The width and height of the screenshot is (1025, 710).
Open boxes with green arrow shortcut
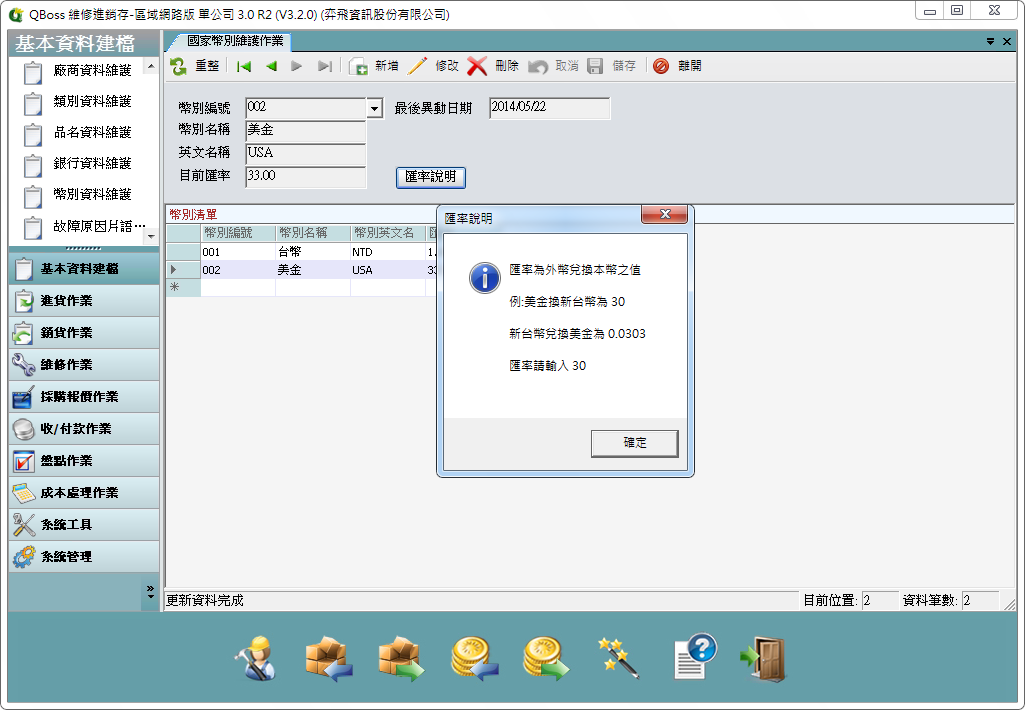tap(401, 658)
